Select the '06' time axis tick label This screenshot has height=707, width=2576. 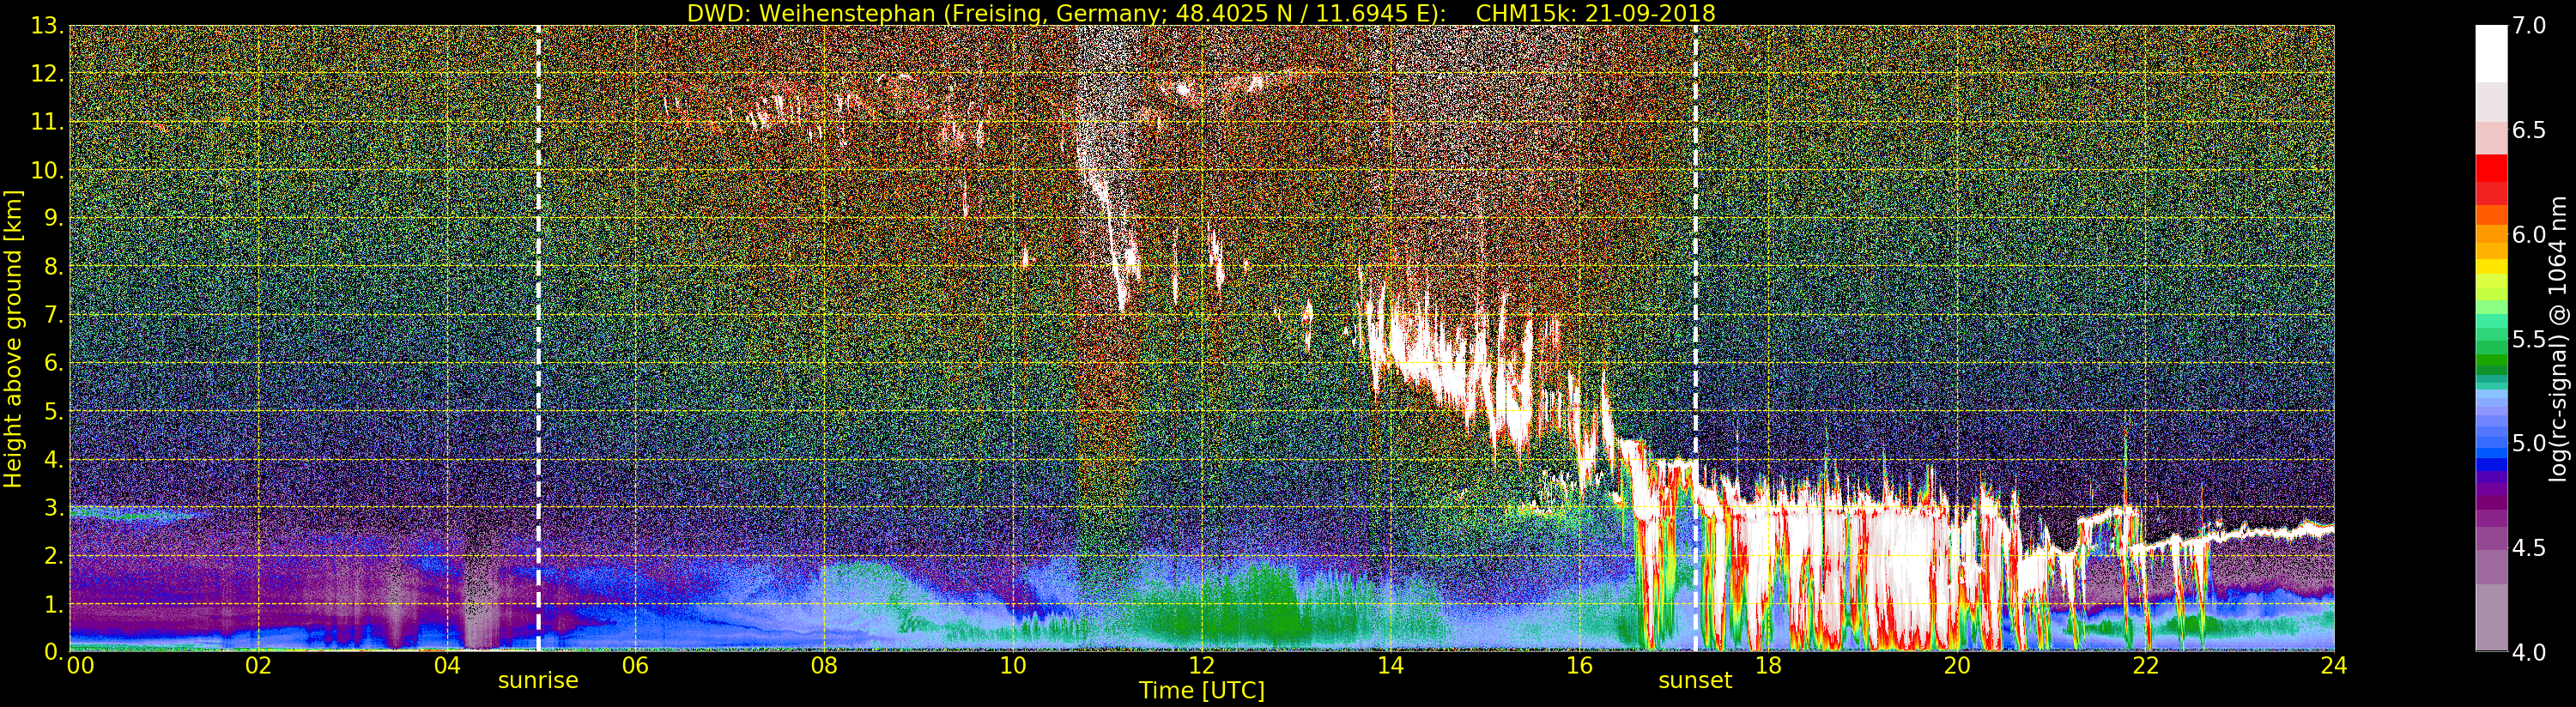tap(635, 666)
